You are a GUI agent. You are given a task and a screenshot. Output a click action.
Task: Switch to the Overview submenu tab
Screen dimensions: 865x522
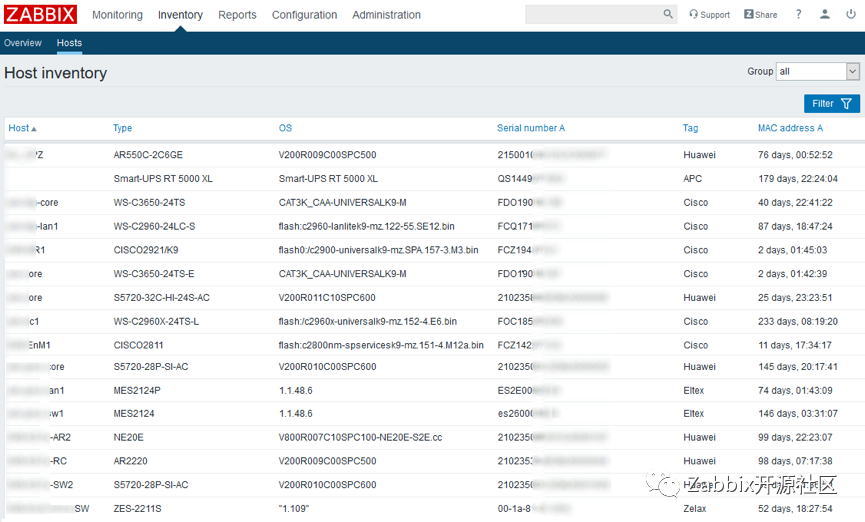(x=23, y=43)
